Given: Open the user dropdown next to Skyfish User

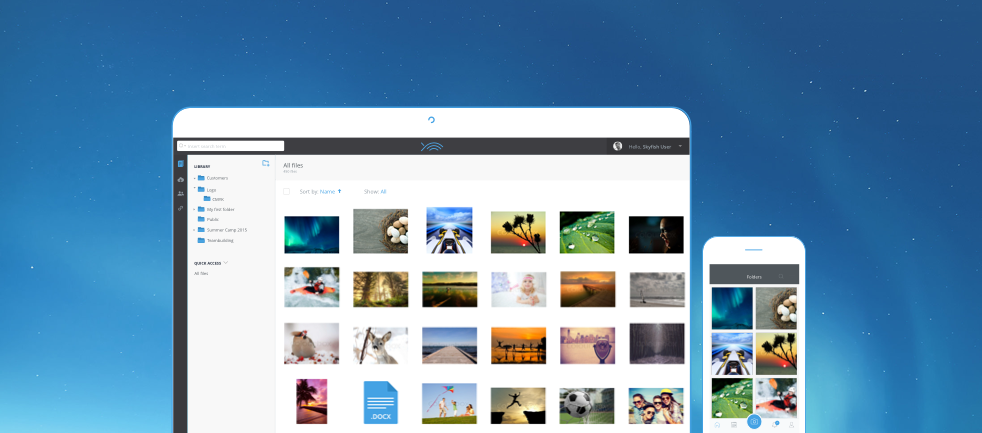Looking at the screenshot, I should point(680,146).
